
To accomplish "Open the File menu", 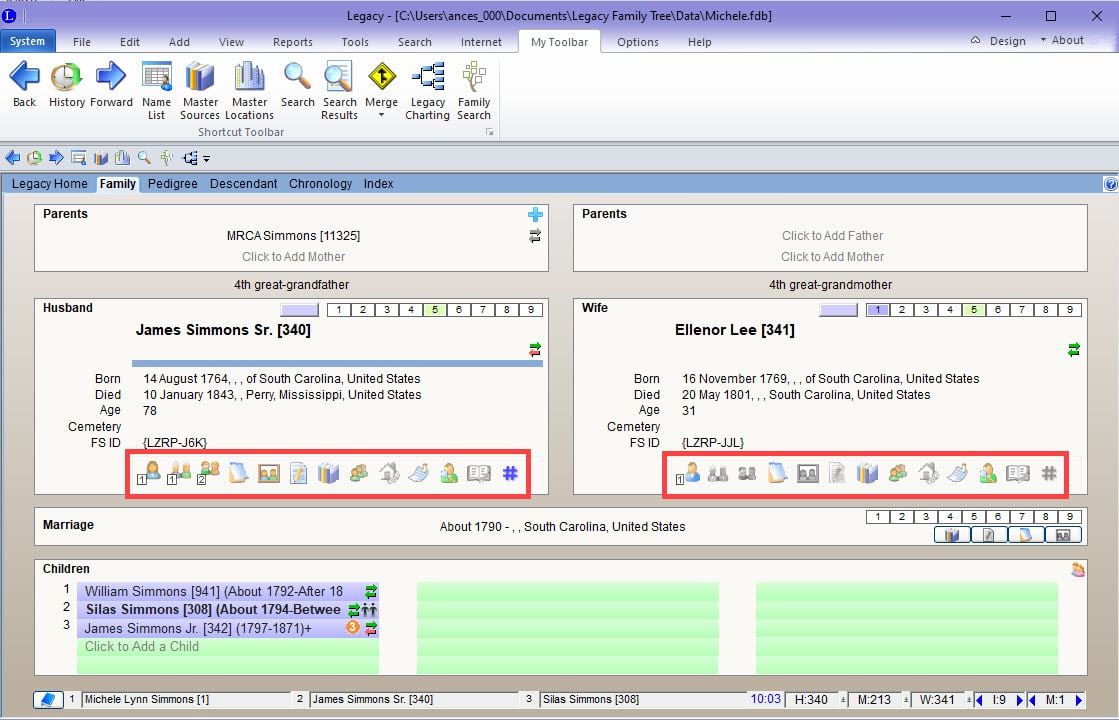I will 82,42.
